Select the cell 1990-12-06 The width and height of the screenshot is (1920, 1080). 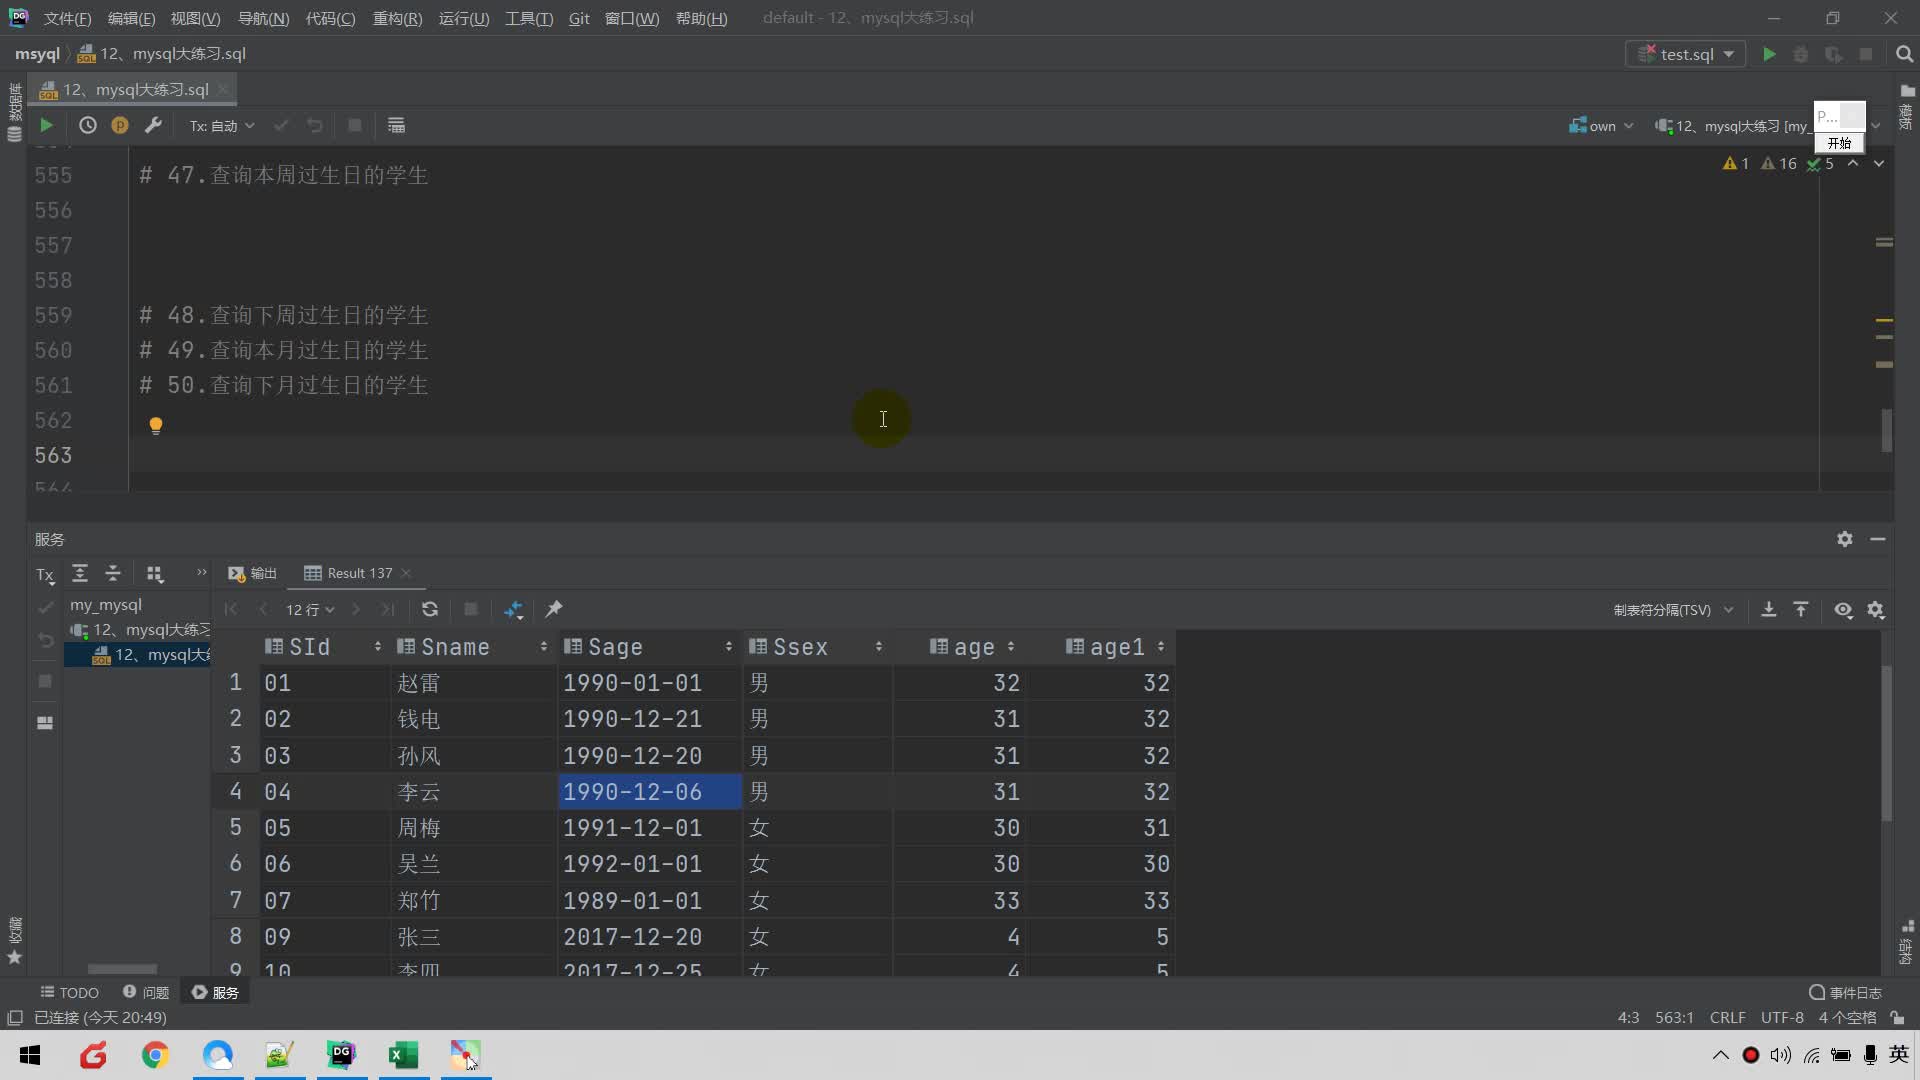tap(649, 792)
